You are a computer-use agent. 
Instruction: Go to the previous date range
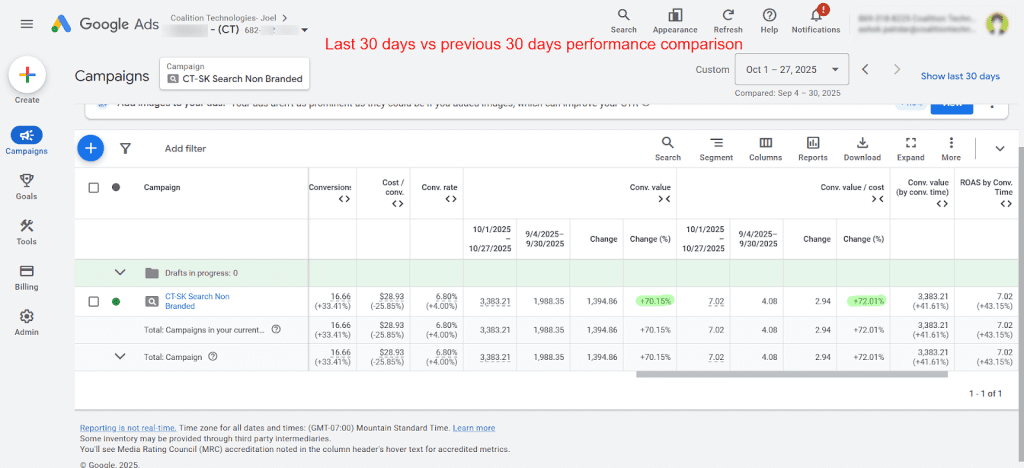[865, 69]
